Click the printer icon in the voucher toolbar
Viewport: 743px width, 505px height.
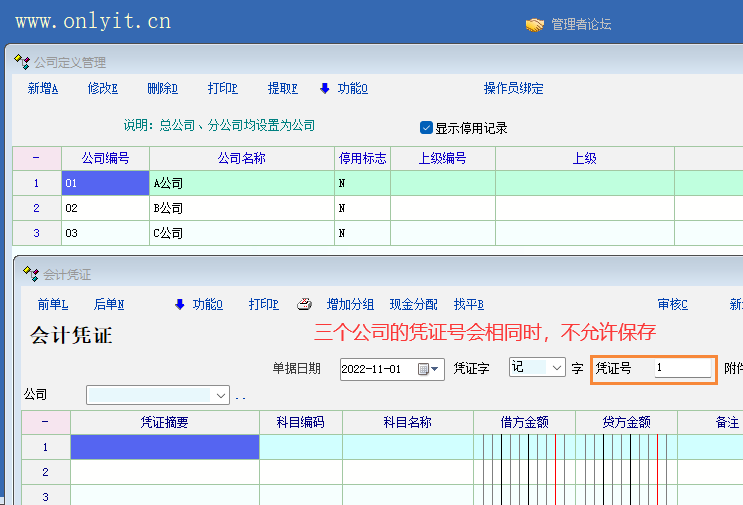(305, 305)
